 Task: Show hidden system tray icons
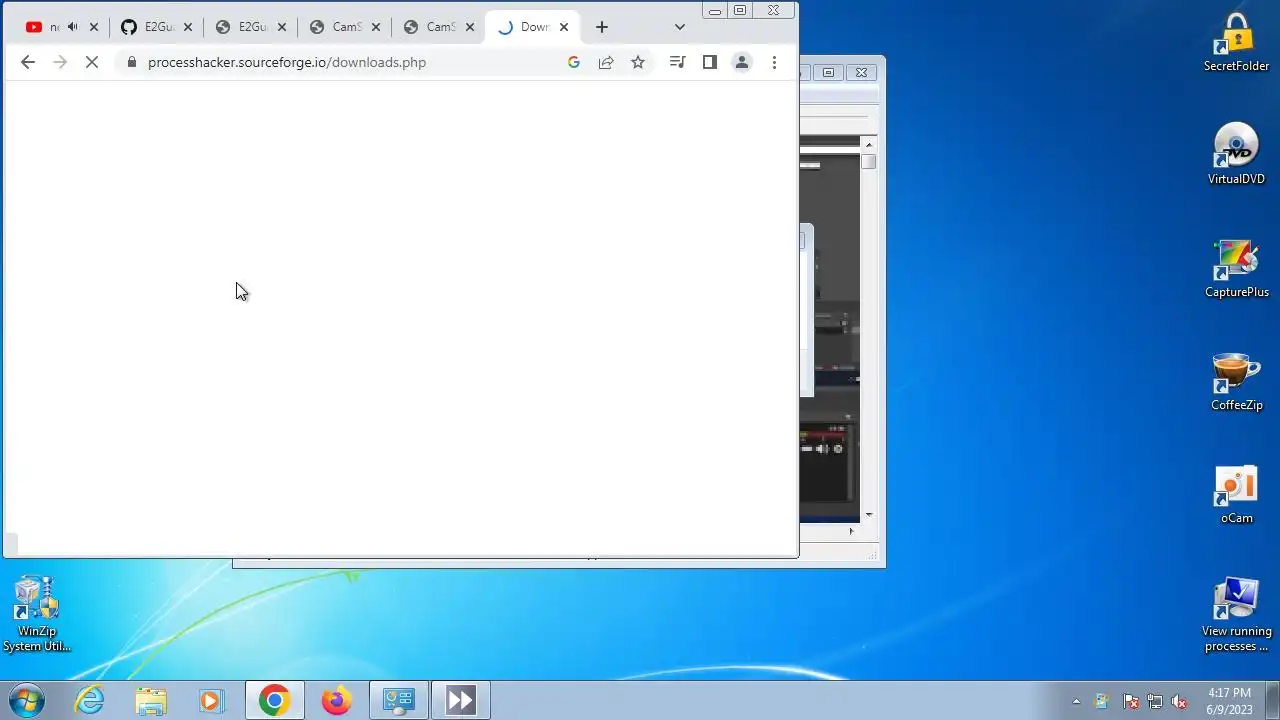[1076, 701]
